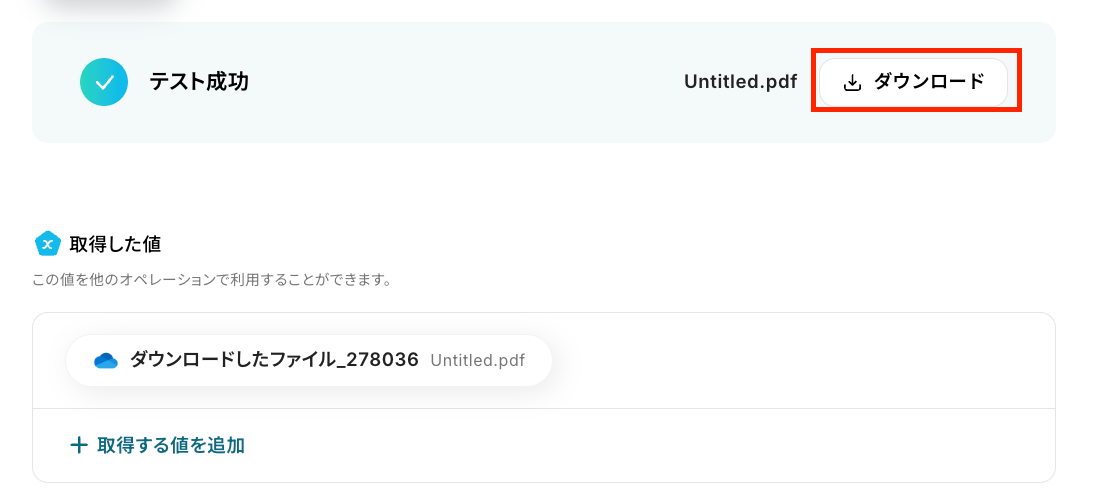Click Untitled.pdf filename next to the download button
The height and width of the screenshot is (502, 1096).
[x=740, y=82]
